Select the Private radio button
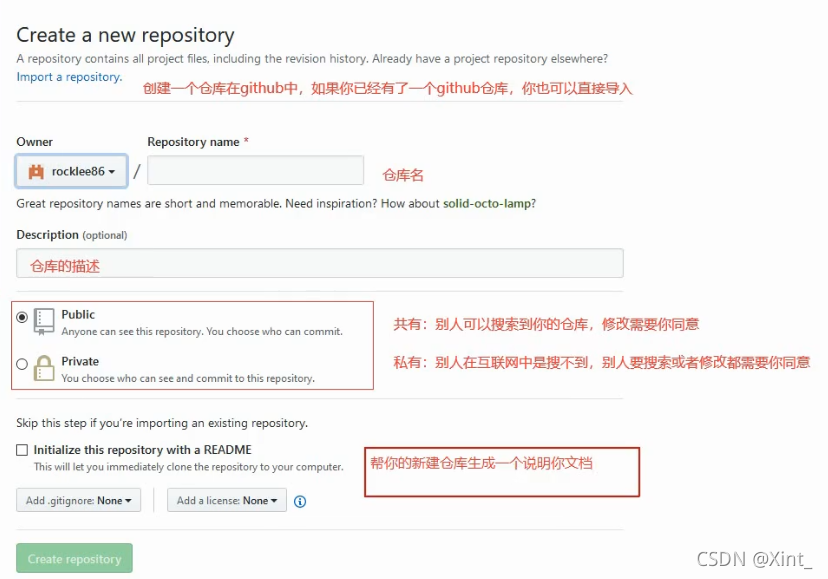 point(22,364)
